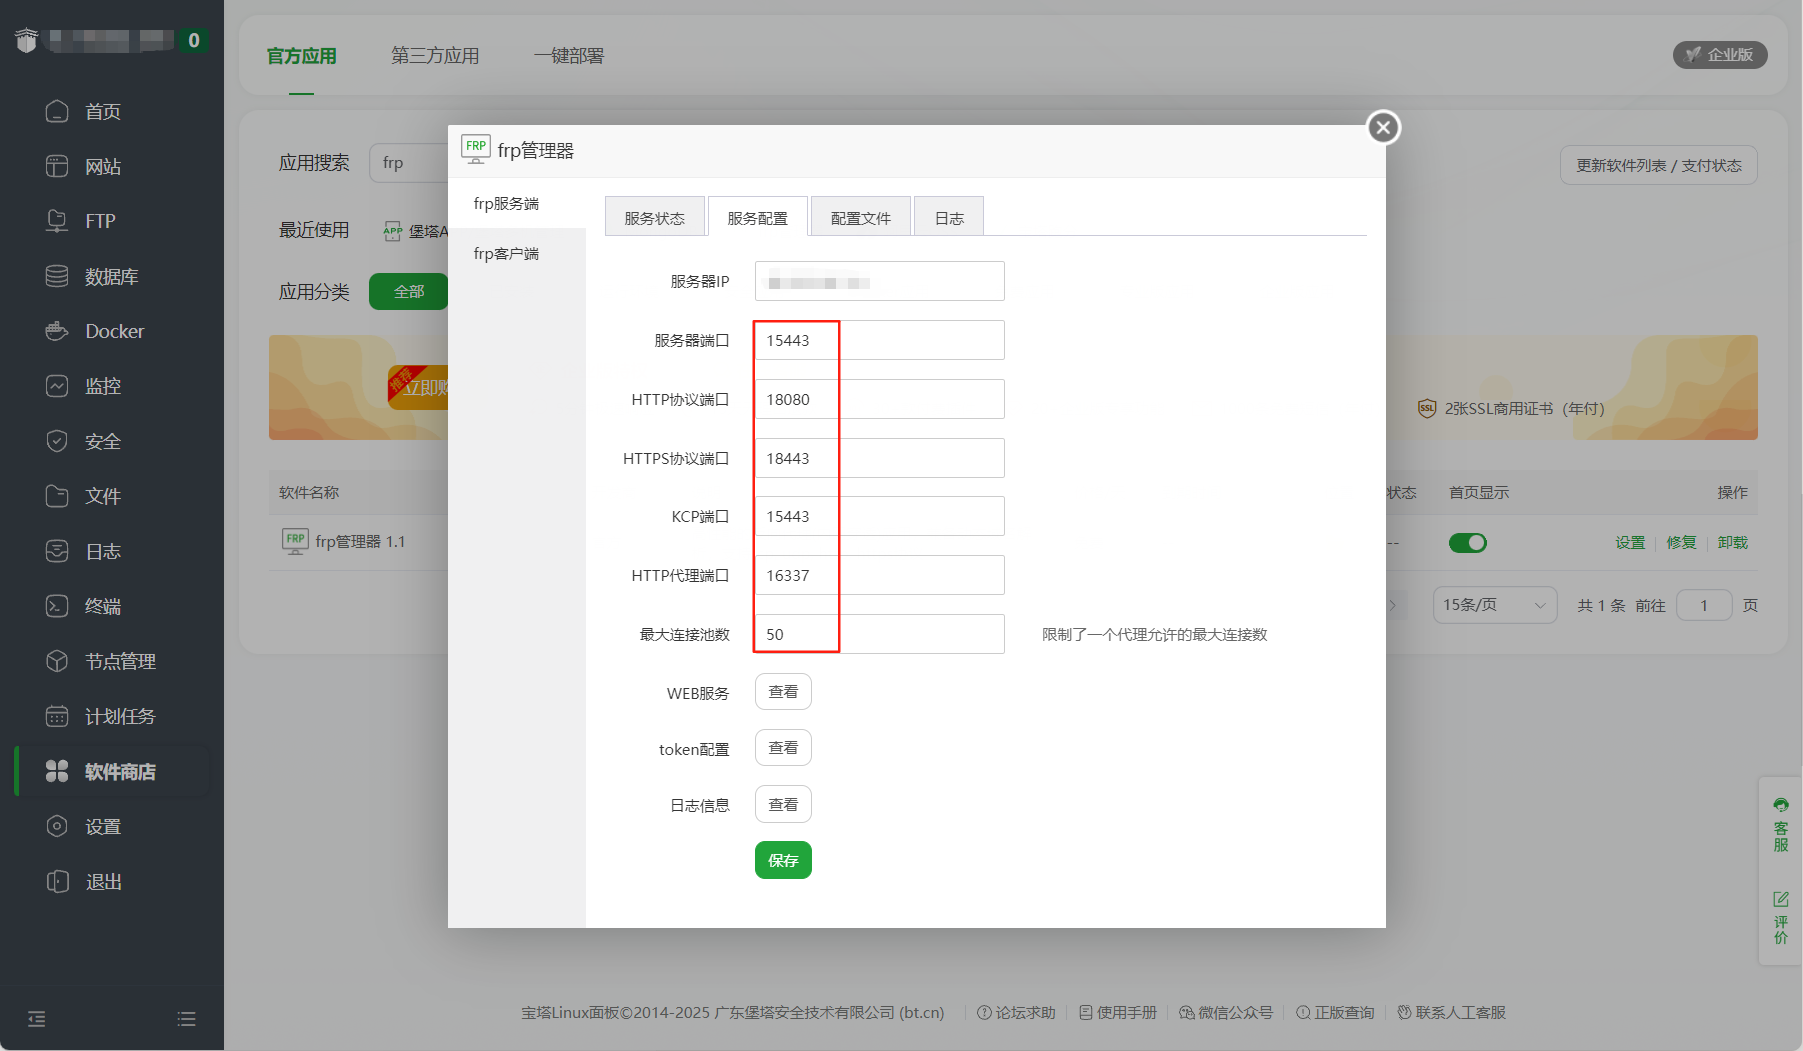Open 计划任务 scheduled tasks
This screenshot has height=1051, width=1803.
pyautogui.click(x=118, y=715)
